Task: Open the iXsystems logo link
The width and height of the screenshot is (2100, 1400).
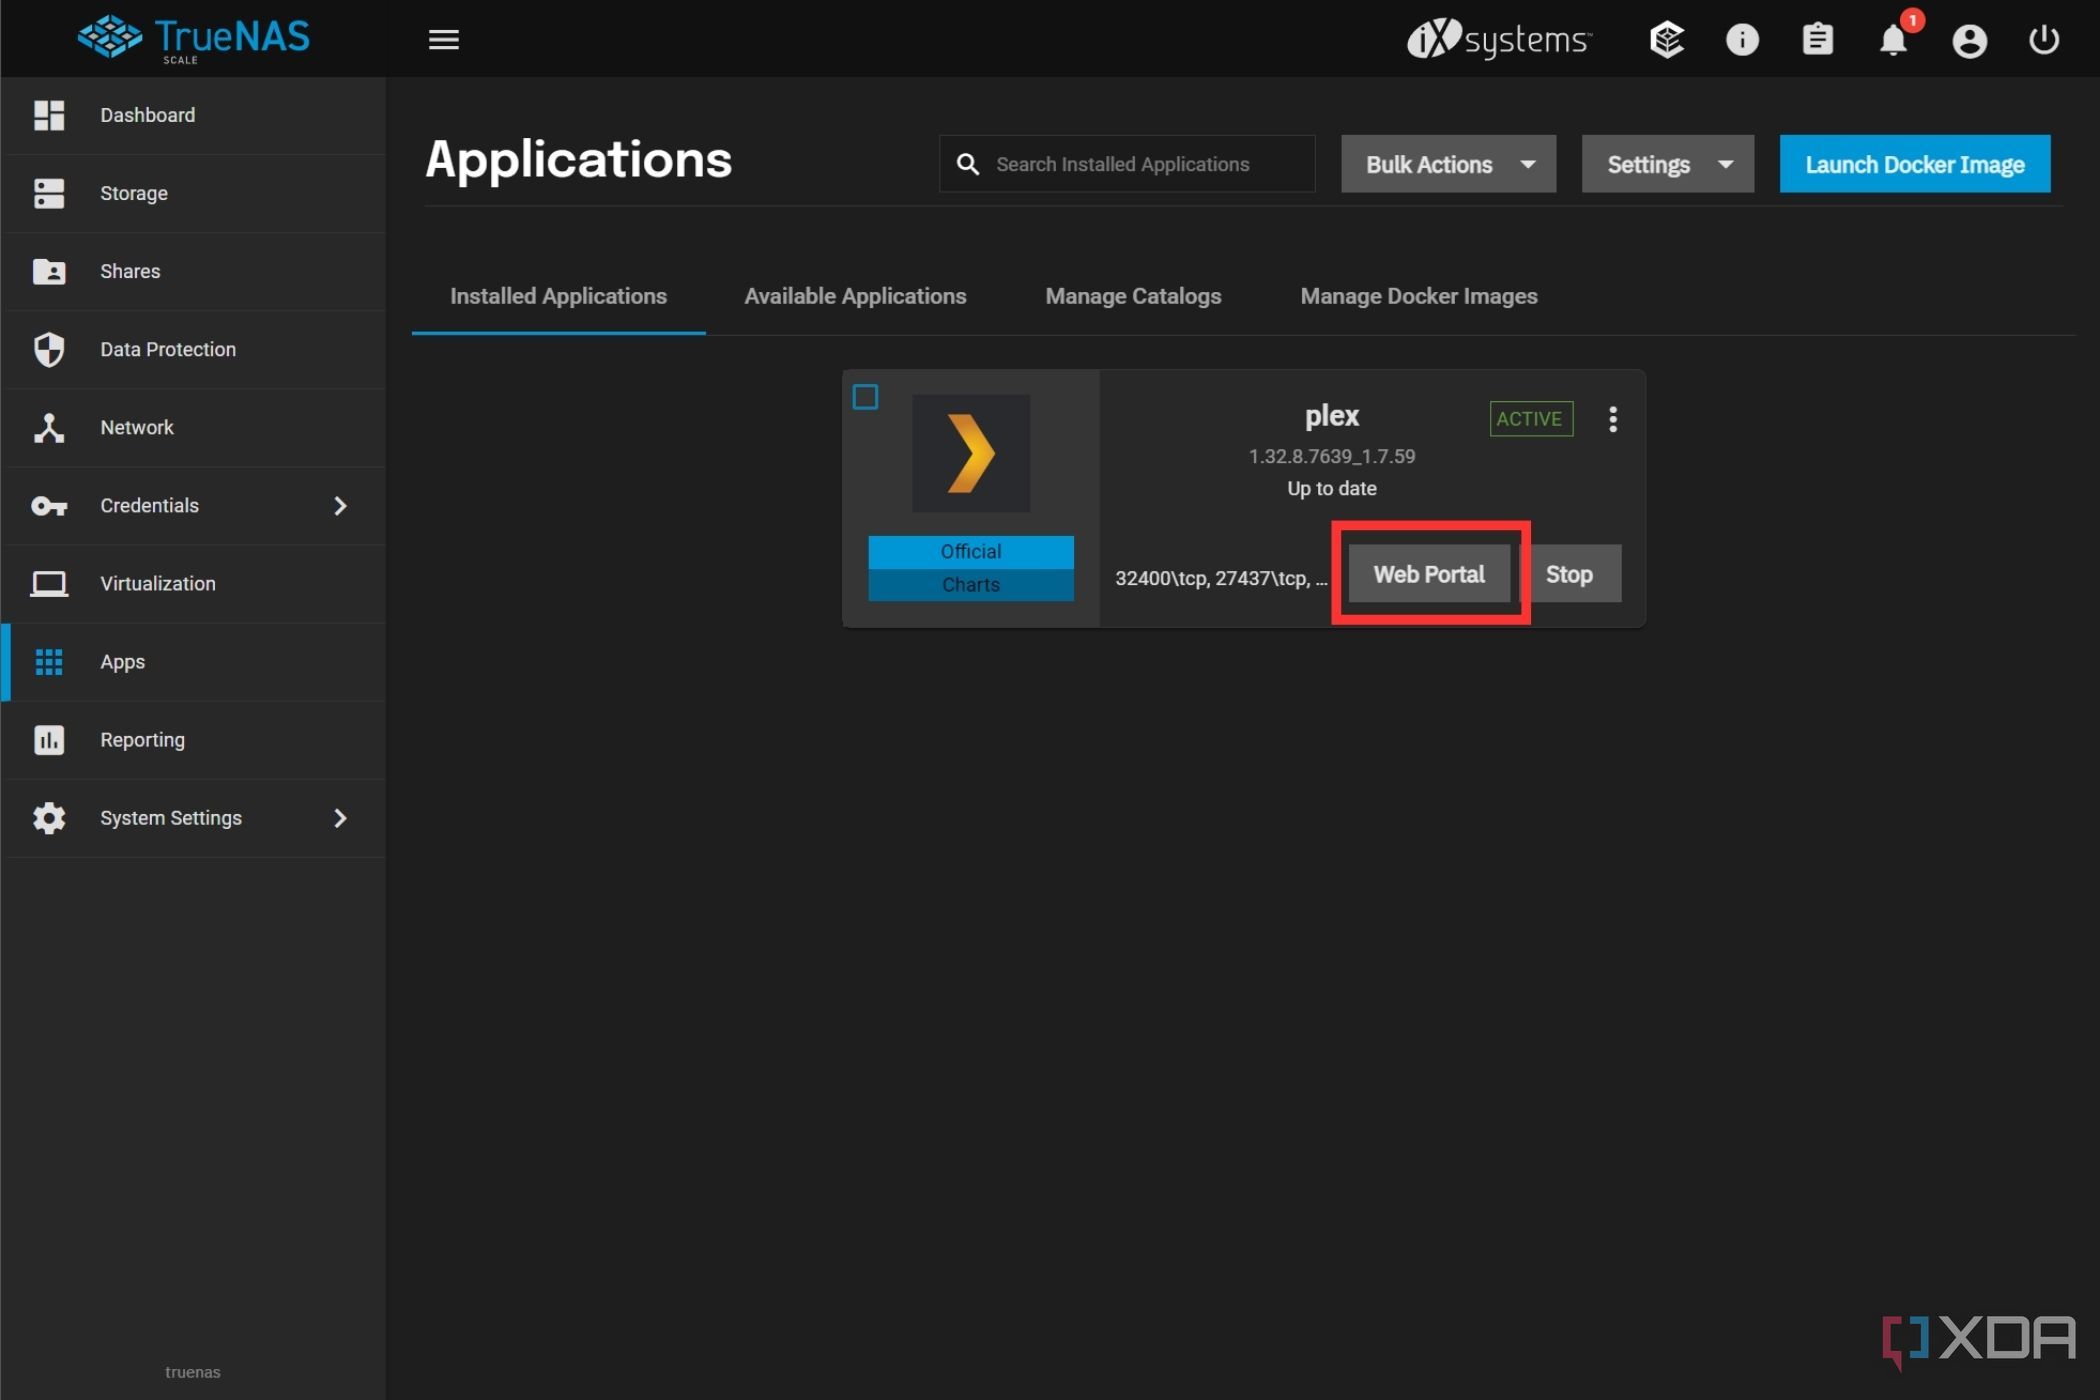Action: [x=1499, y=39]
